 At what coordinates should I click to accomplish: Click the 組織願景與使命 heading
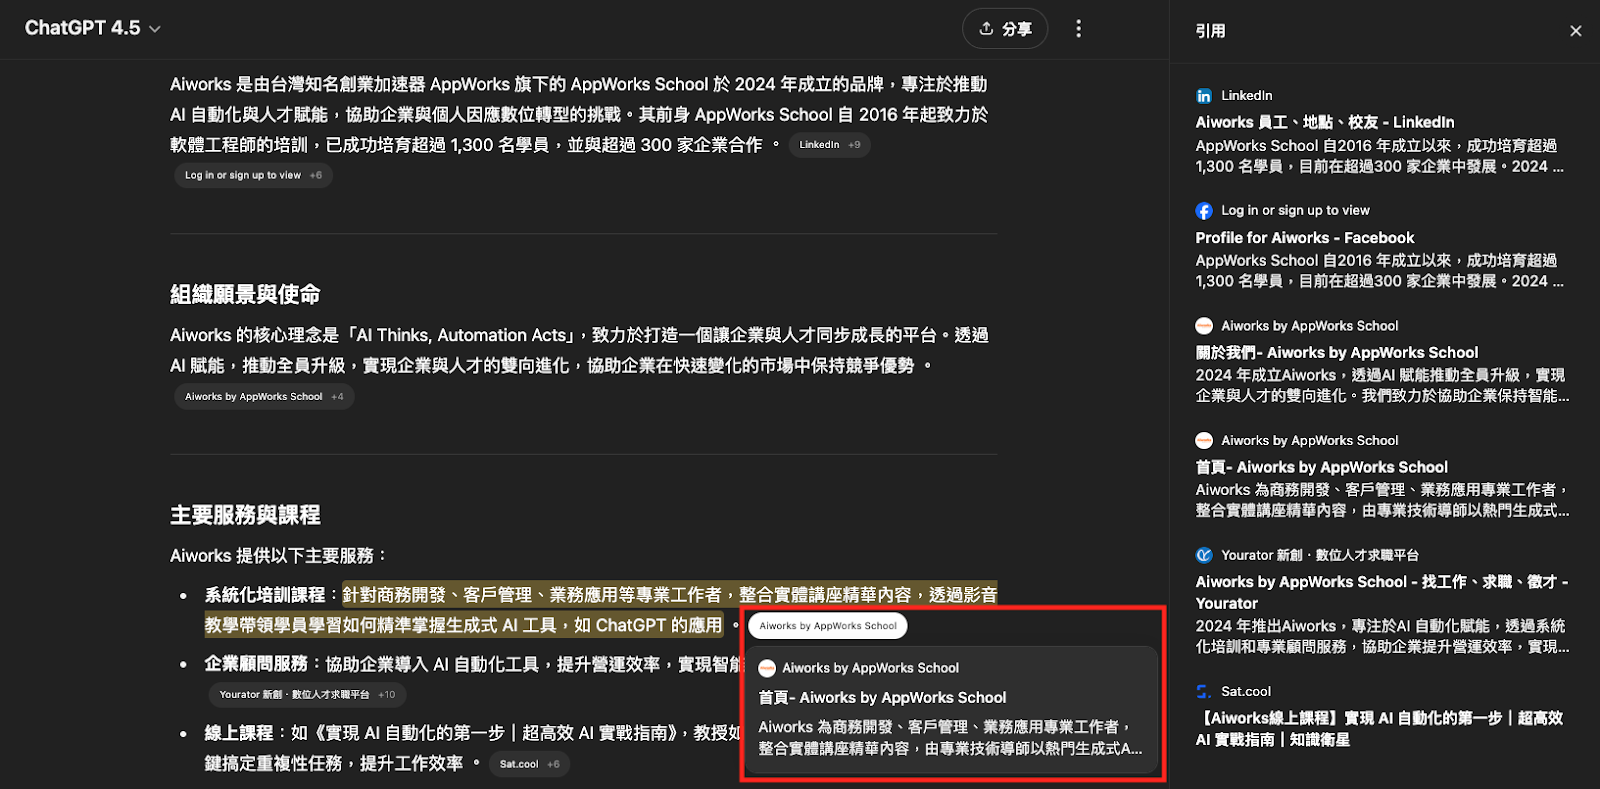click(245, 294)
